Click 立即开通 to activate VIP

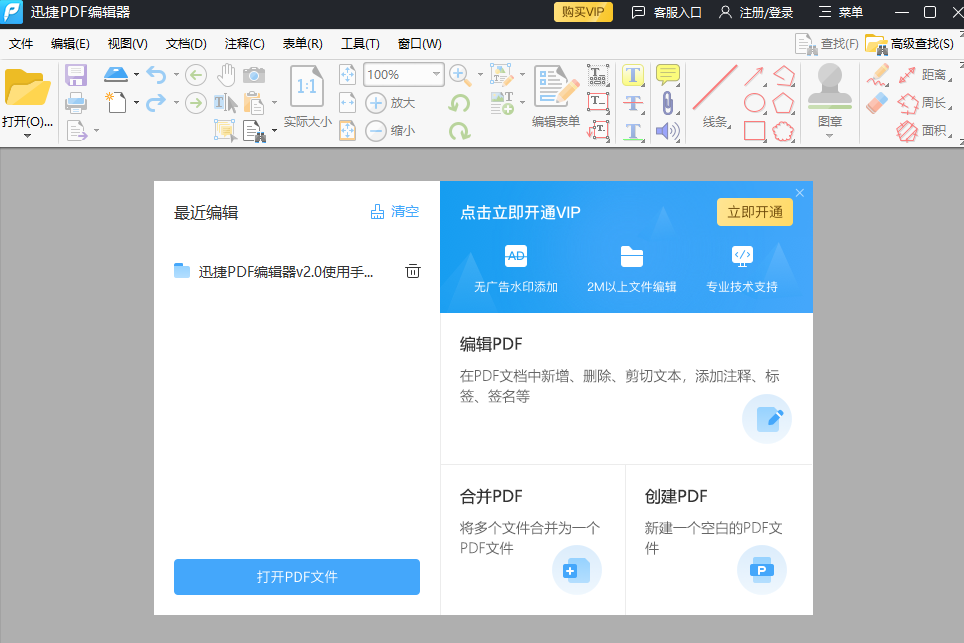pos(754,212)
